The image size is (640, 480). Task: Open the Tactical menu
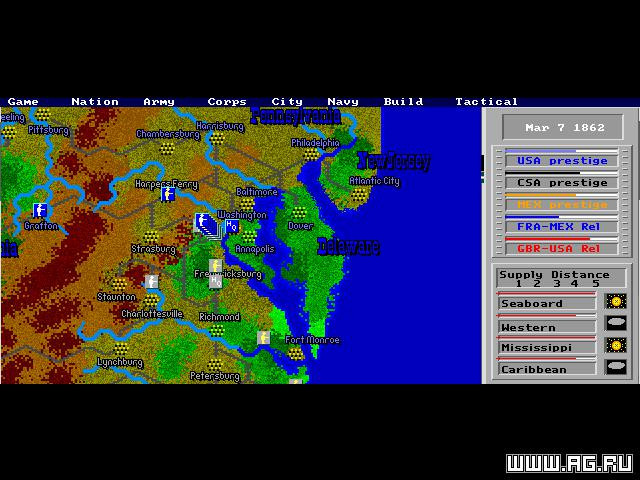(487, 102)
